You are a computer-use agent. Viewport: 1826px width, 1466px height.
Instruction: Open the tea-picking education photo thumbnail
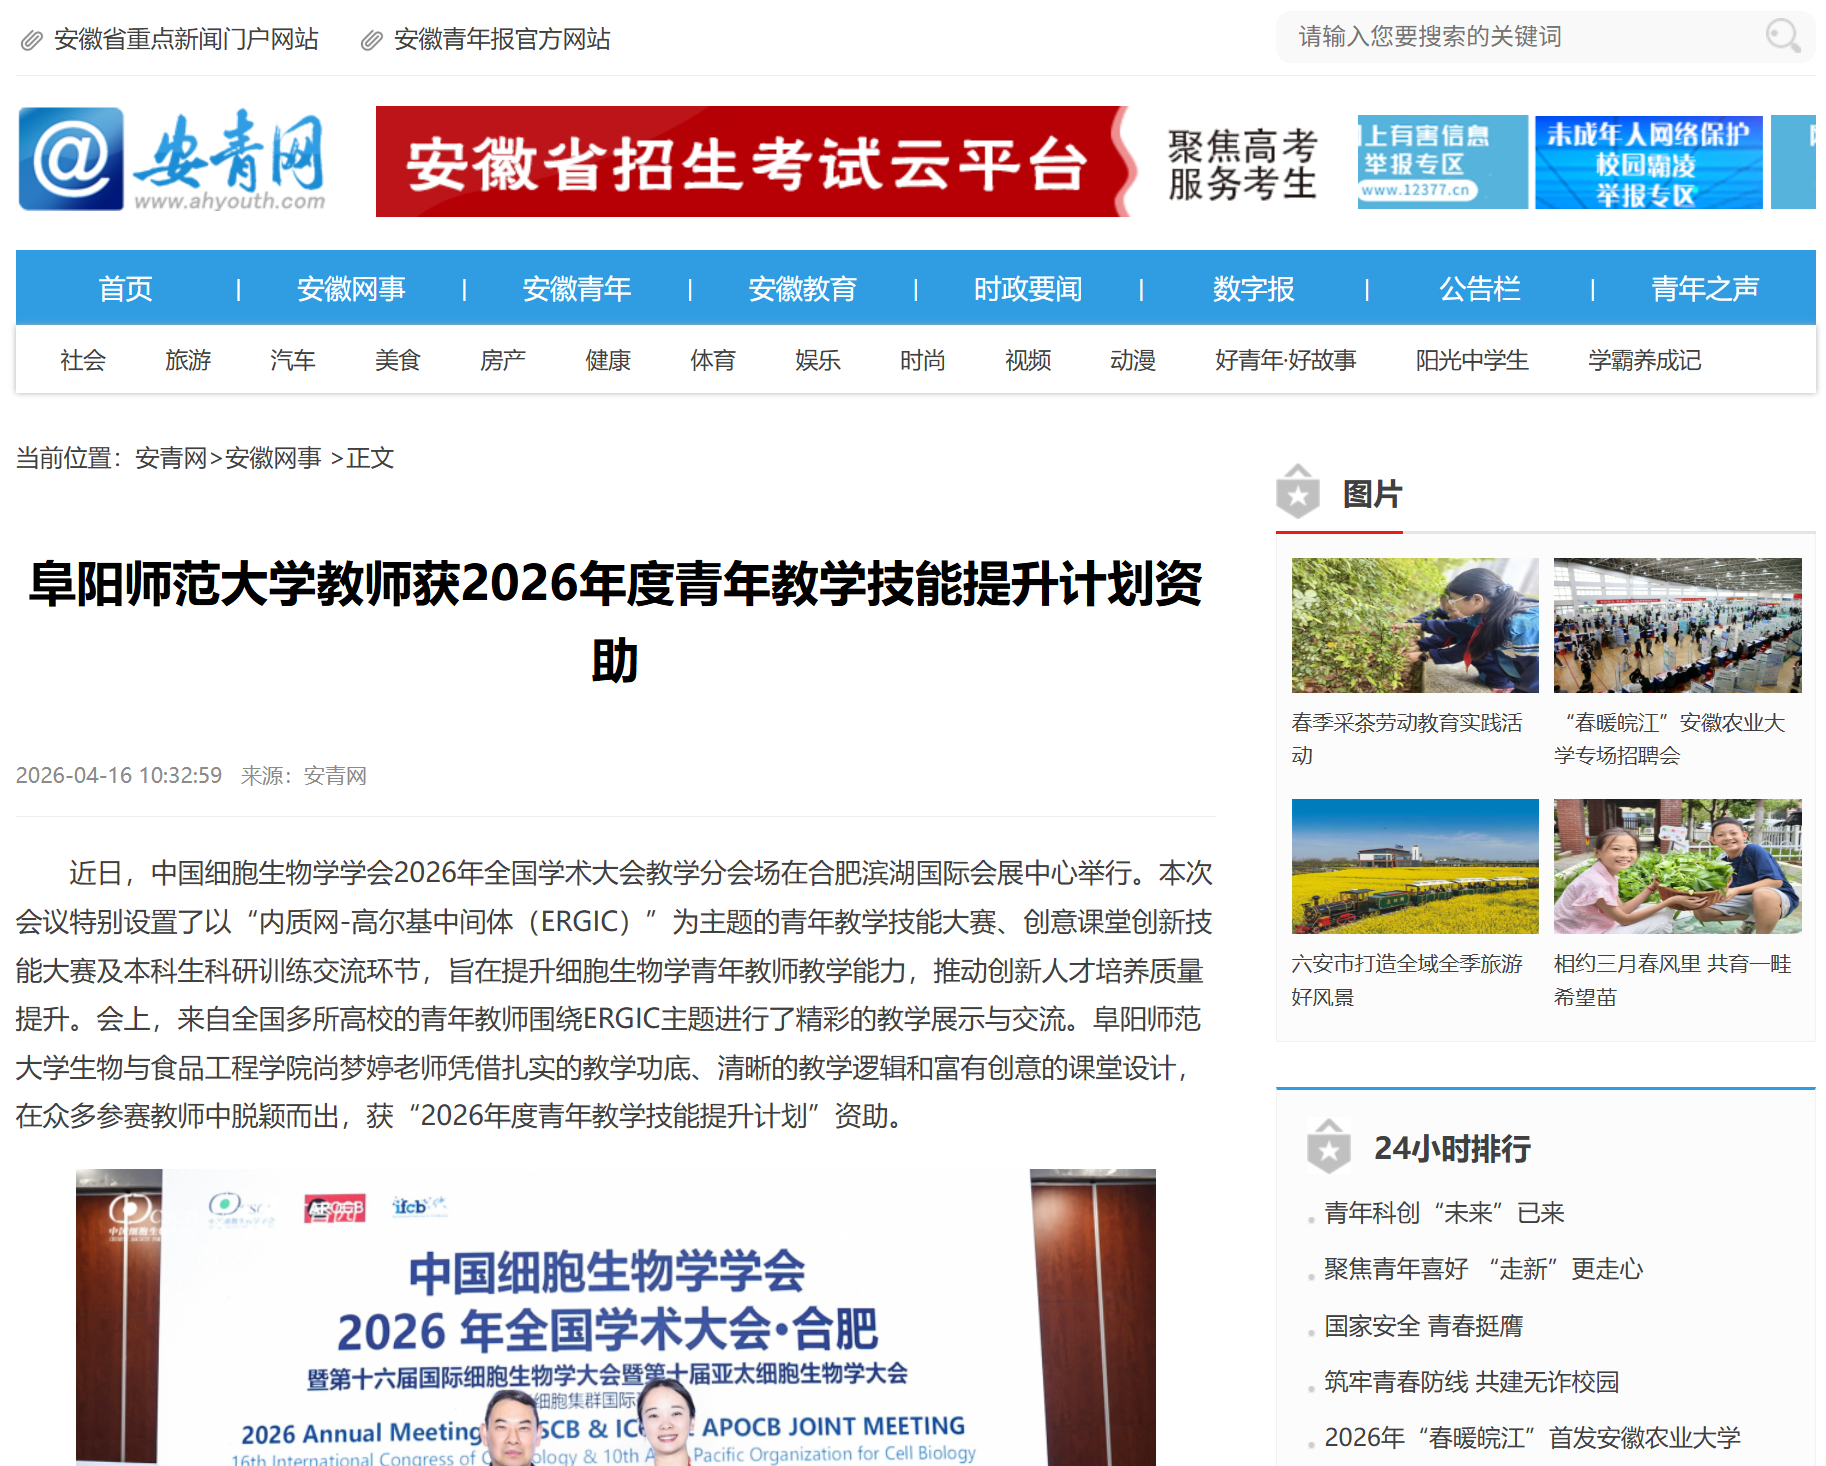(1414, 625)
